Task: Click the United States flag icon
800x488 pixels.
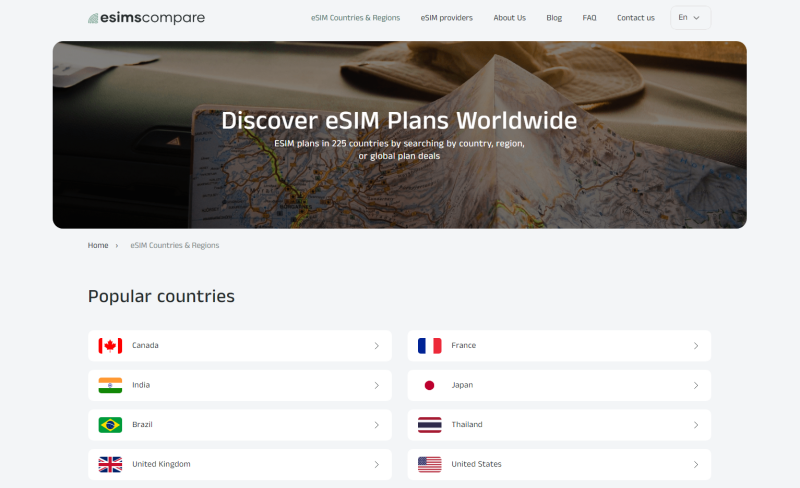Action: click(430, 465)
